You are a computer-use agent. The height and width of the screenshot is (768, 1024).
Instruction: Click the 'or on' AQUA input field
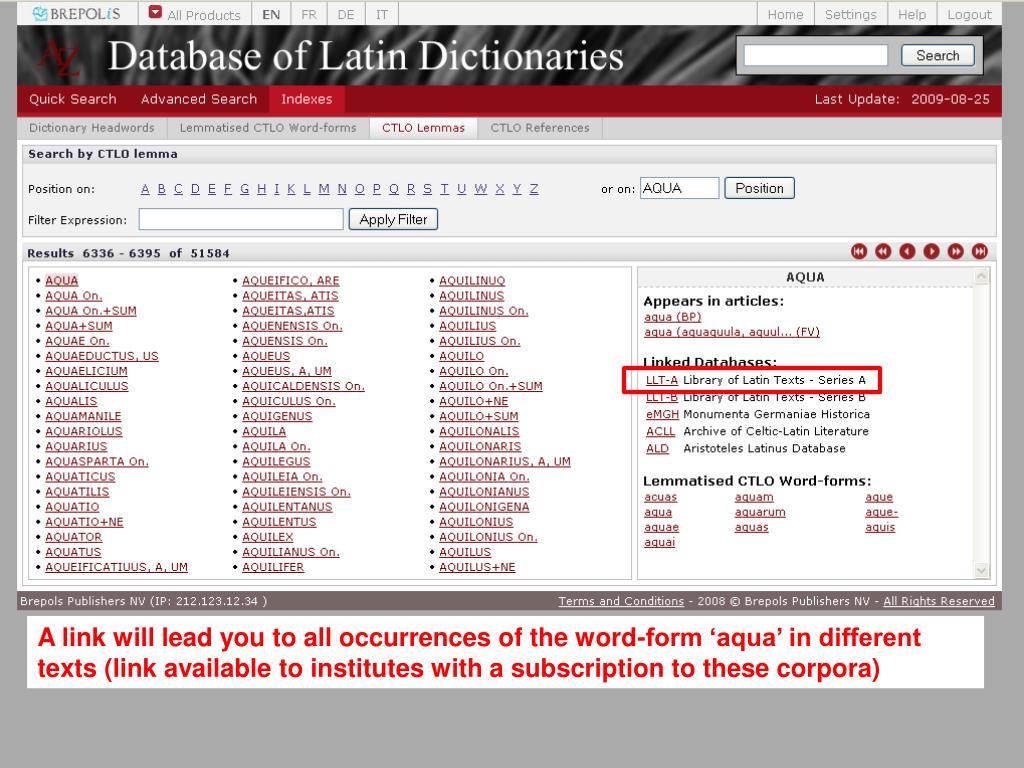click(x=679, y=188)
